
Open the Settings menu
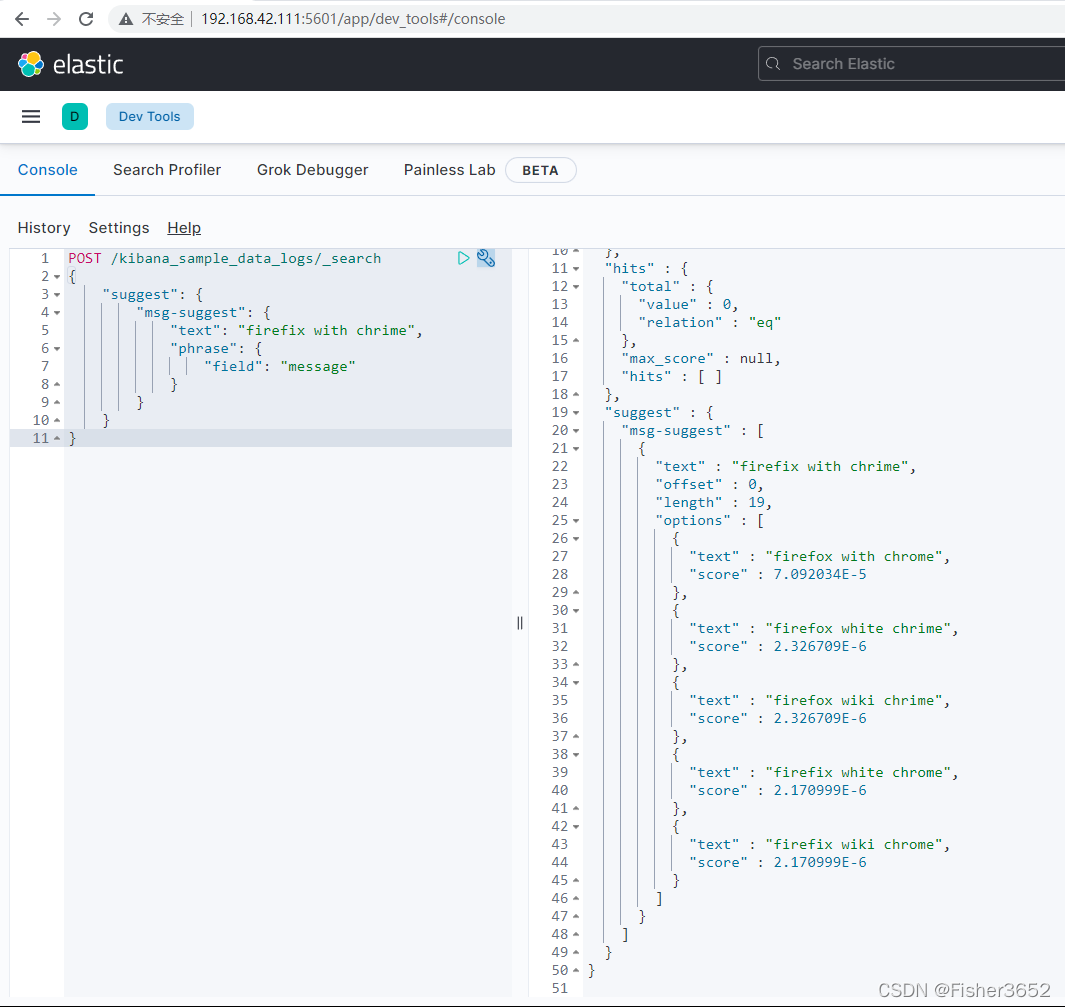coord(119,228)
